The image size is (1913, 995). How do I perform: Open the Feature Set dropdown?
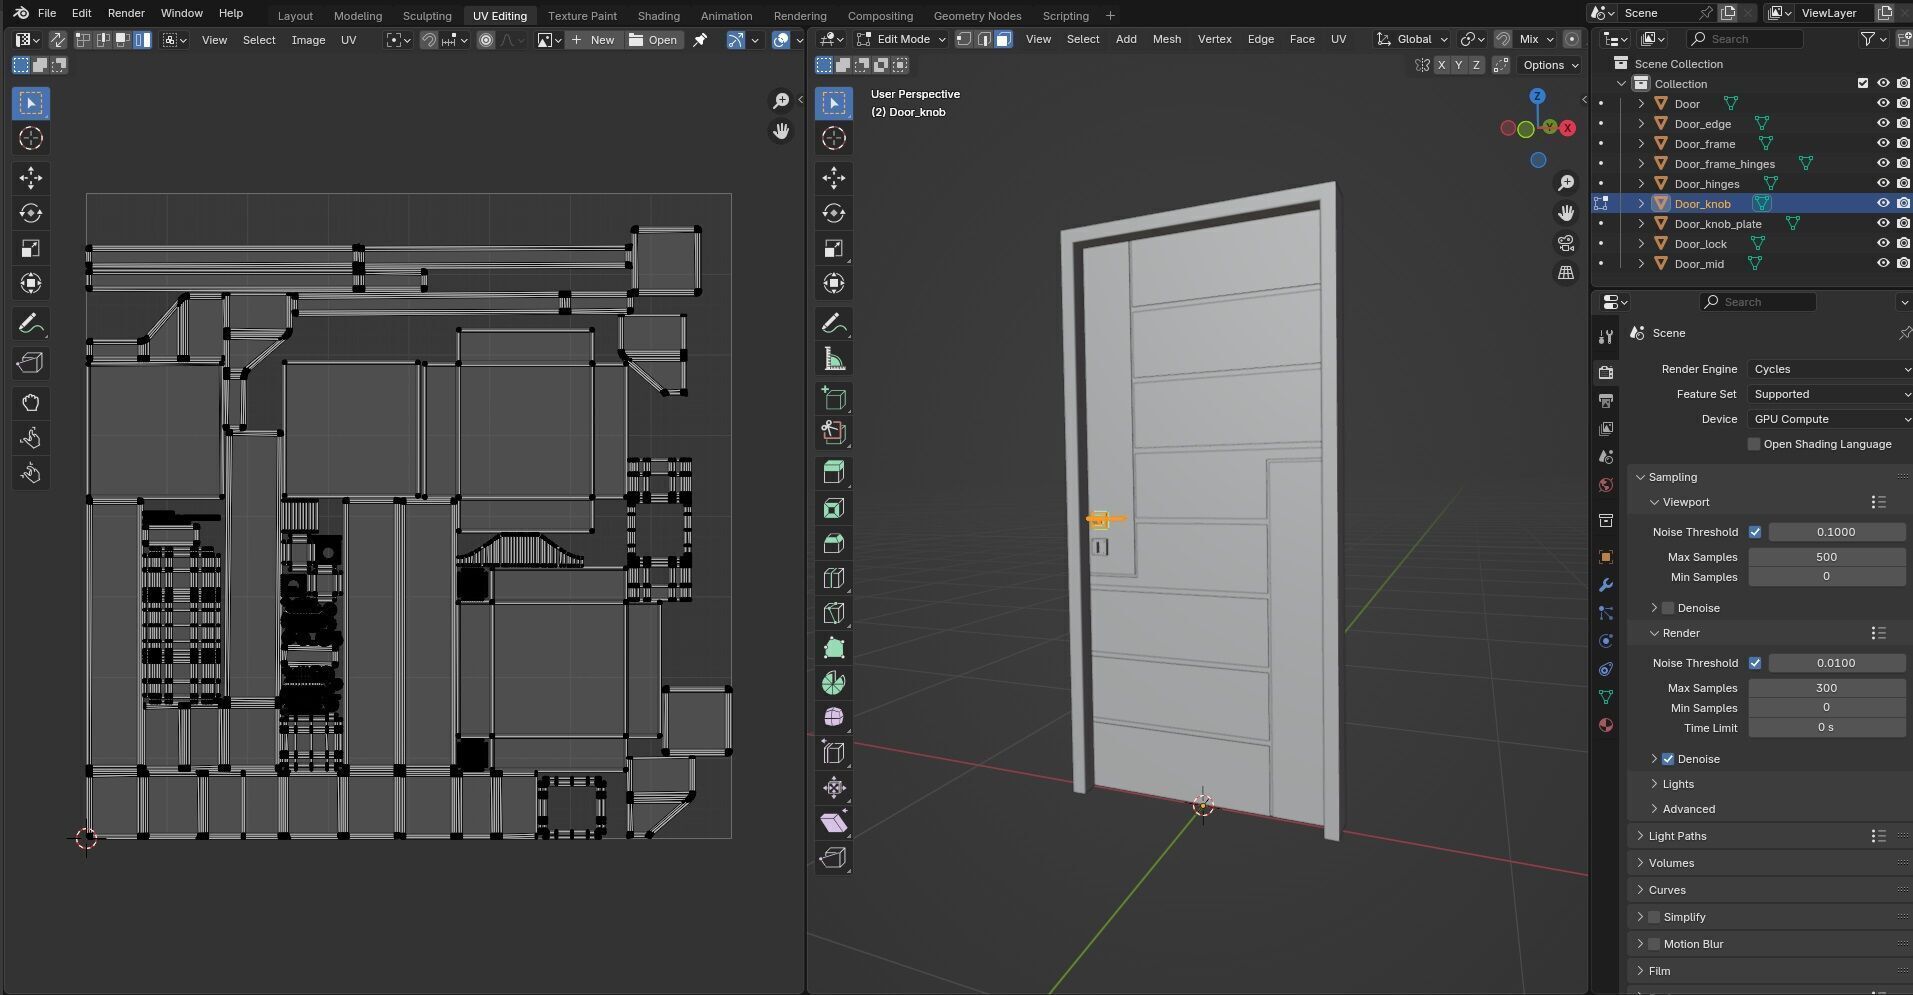[1829, 394]
